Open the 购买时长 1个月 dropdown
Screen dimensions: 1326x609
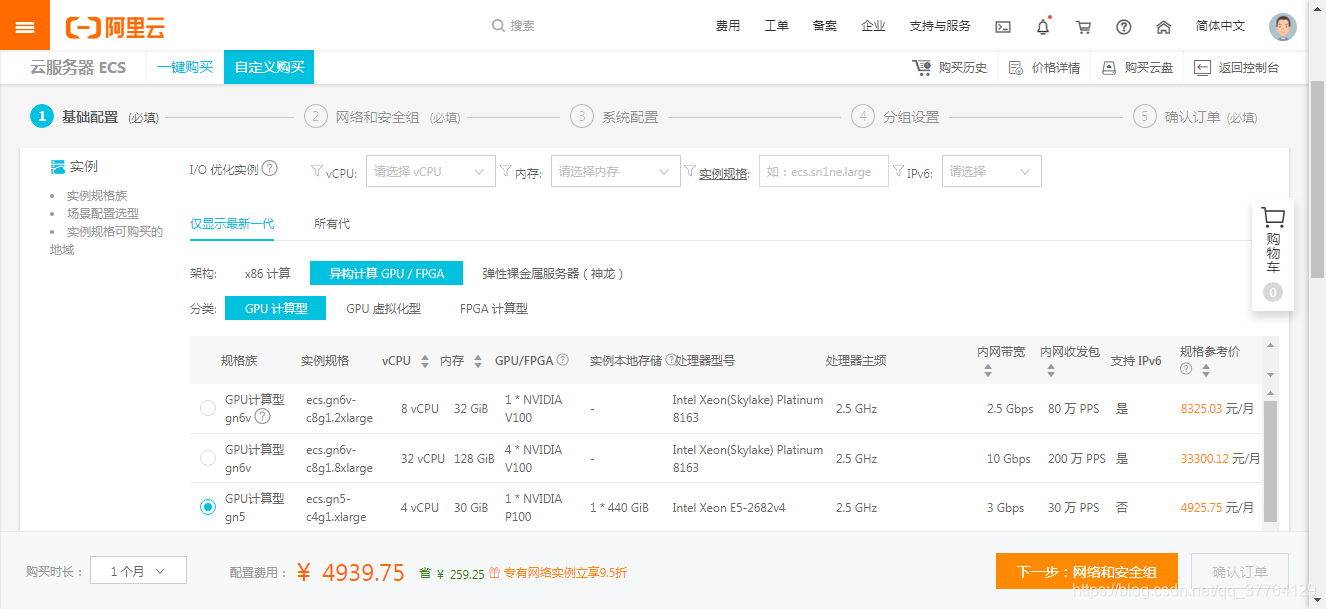138,571
